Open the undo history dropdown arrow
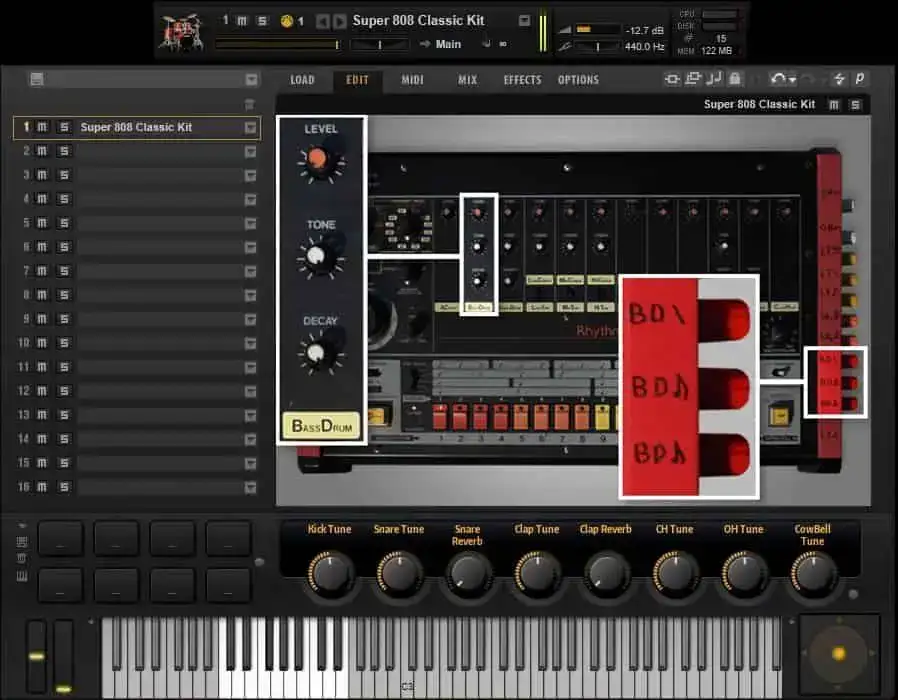This screenshot has width=898, height=700. click(x=792, y=80)
